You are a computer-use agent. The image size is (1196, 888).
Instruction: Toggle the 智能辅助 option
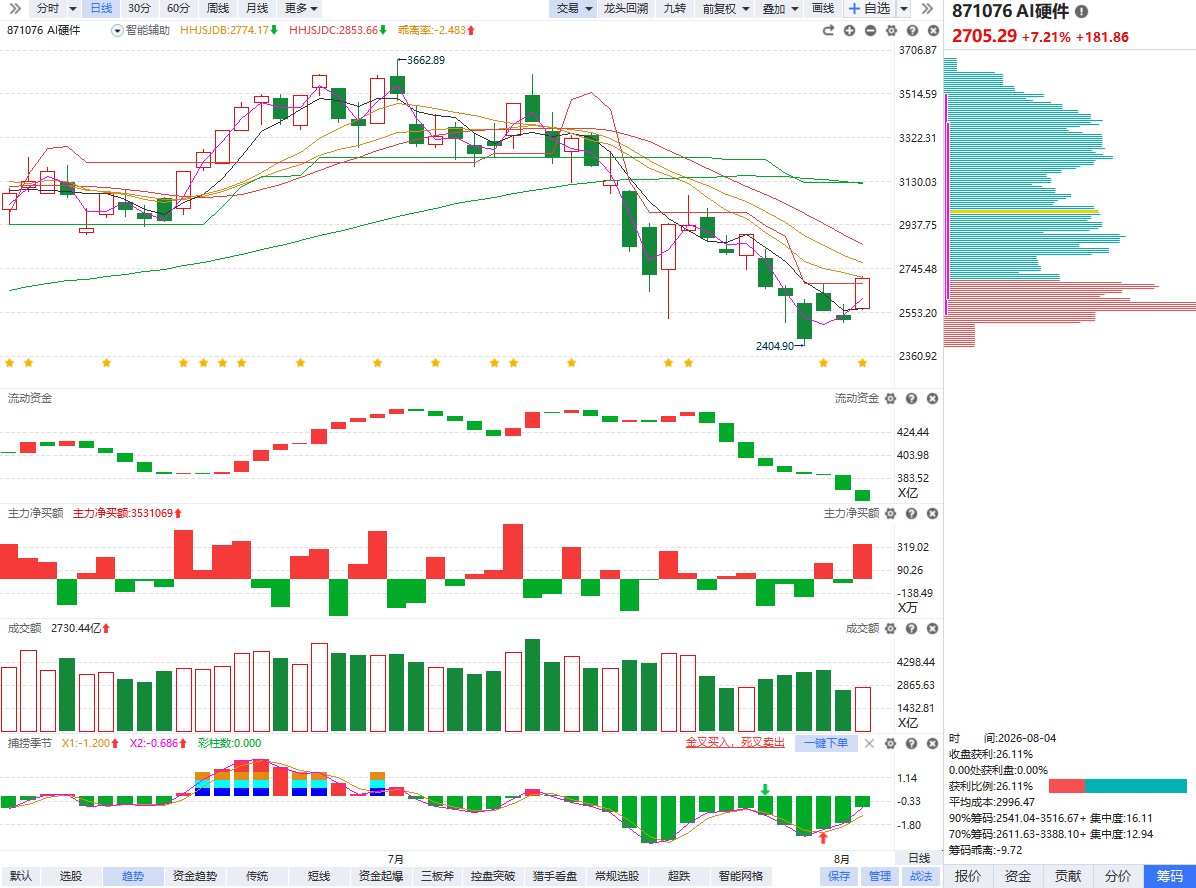(140, 31)
